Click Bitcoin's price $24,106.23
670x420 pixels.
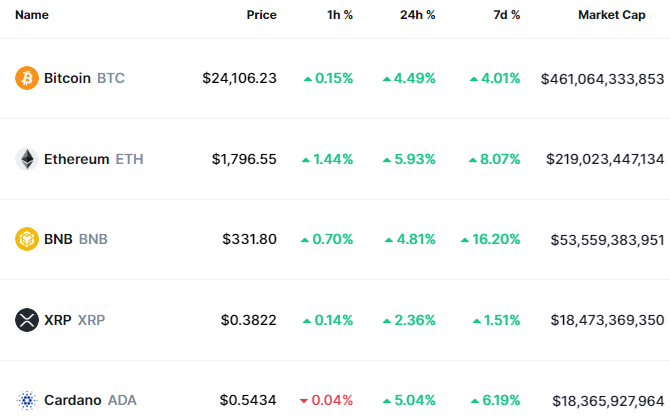(x=239, y=78)
